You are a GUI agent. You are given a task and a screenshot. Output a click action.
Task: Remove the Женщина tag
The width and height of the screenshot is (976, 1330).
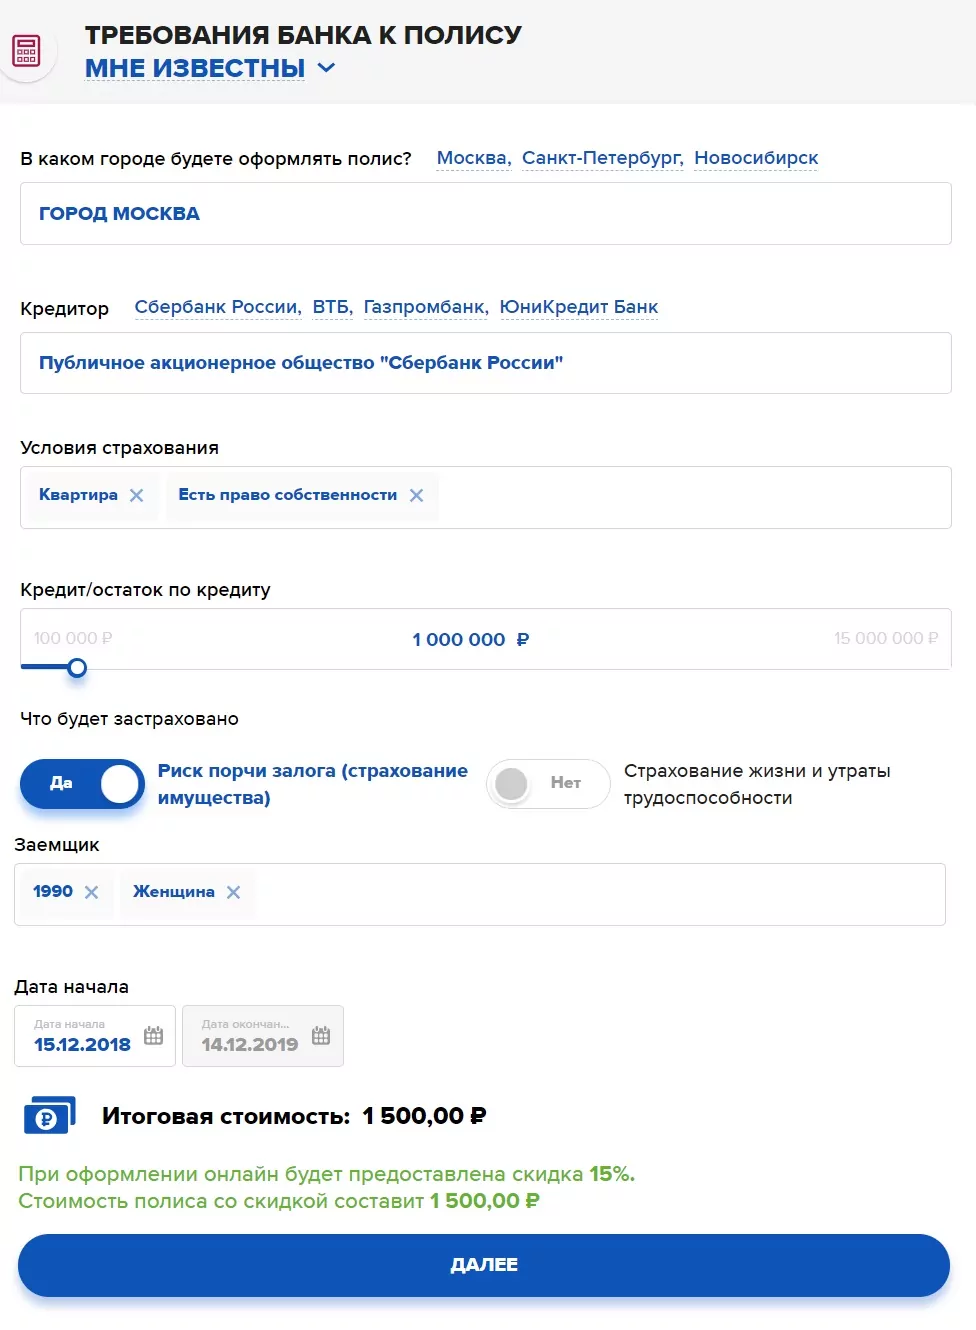coord(233,892)
